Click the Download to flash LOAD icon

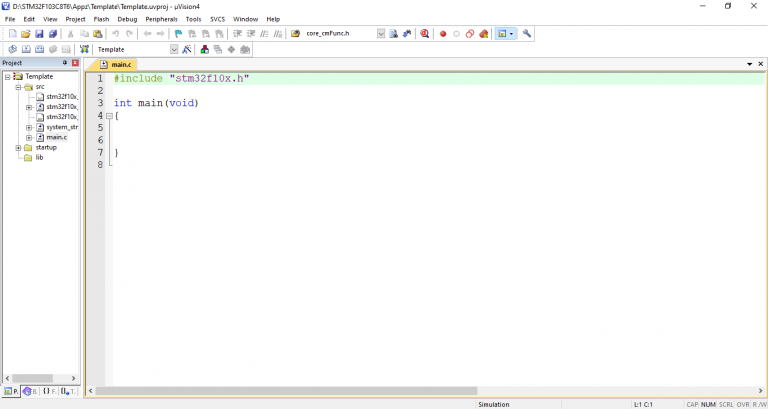pyautogui.click(x=84, y=49)
